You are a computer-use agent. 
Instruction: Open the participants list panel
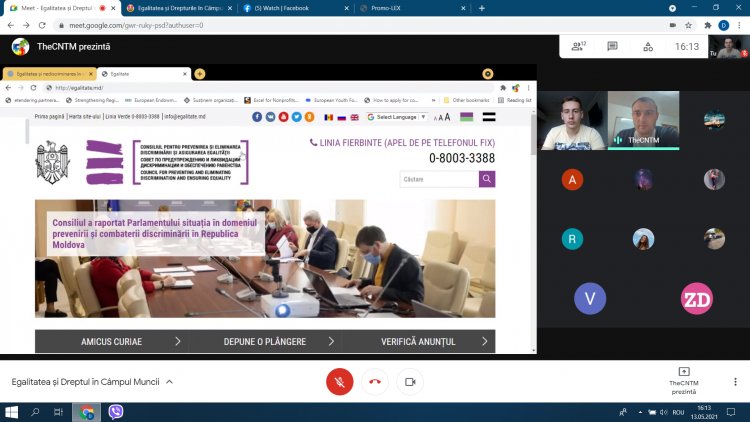click(577, 46)
